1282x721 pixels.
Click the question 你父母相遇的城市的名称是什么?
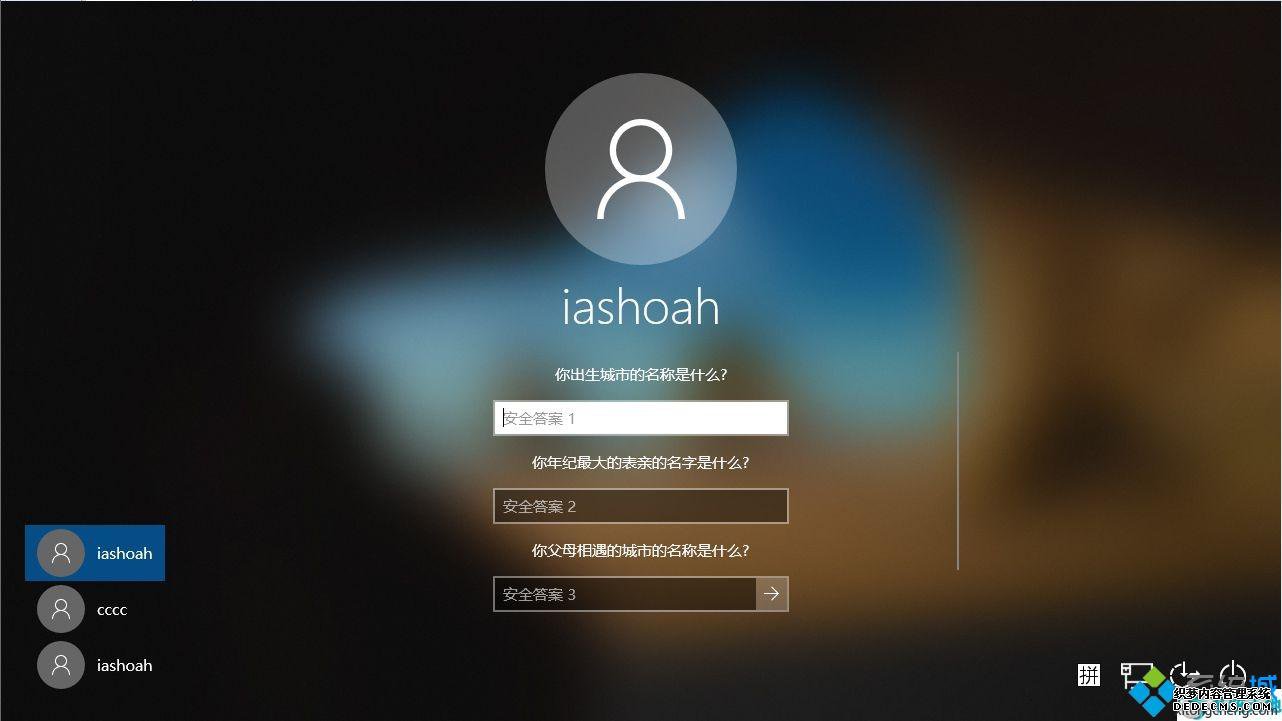(641, 551)
